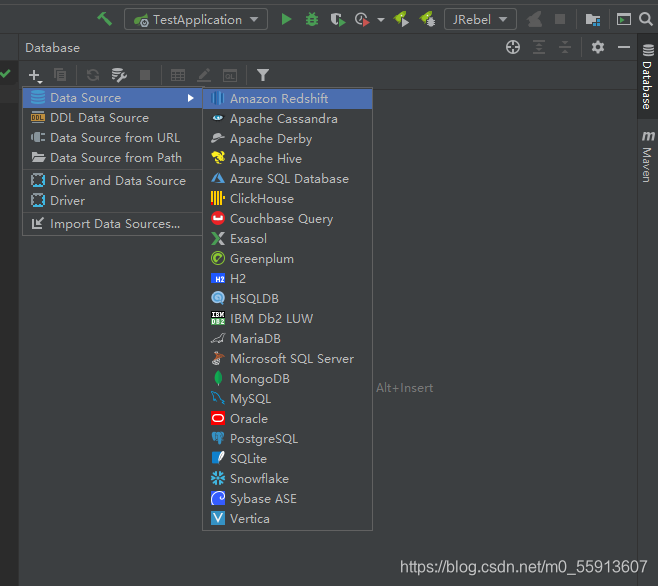Choose Apache Derby from list

(287, 139)
